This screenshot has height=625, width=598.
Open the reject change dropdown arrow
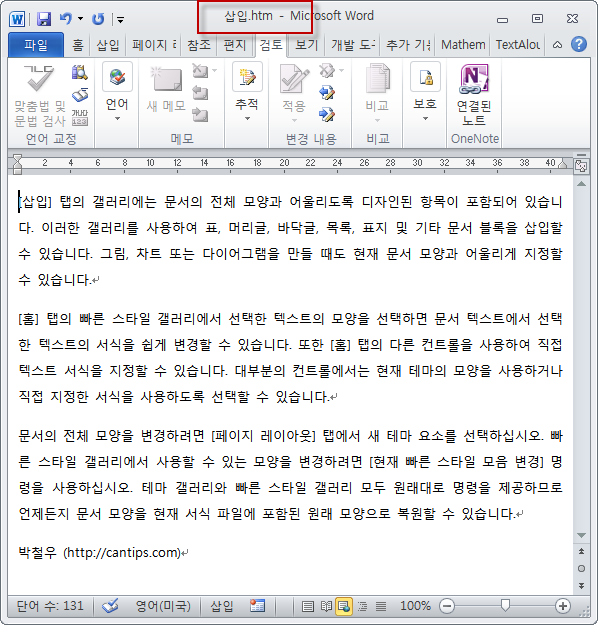tap(341, 71)
